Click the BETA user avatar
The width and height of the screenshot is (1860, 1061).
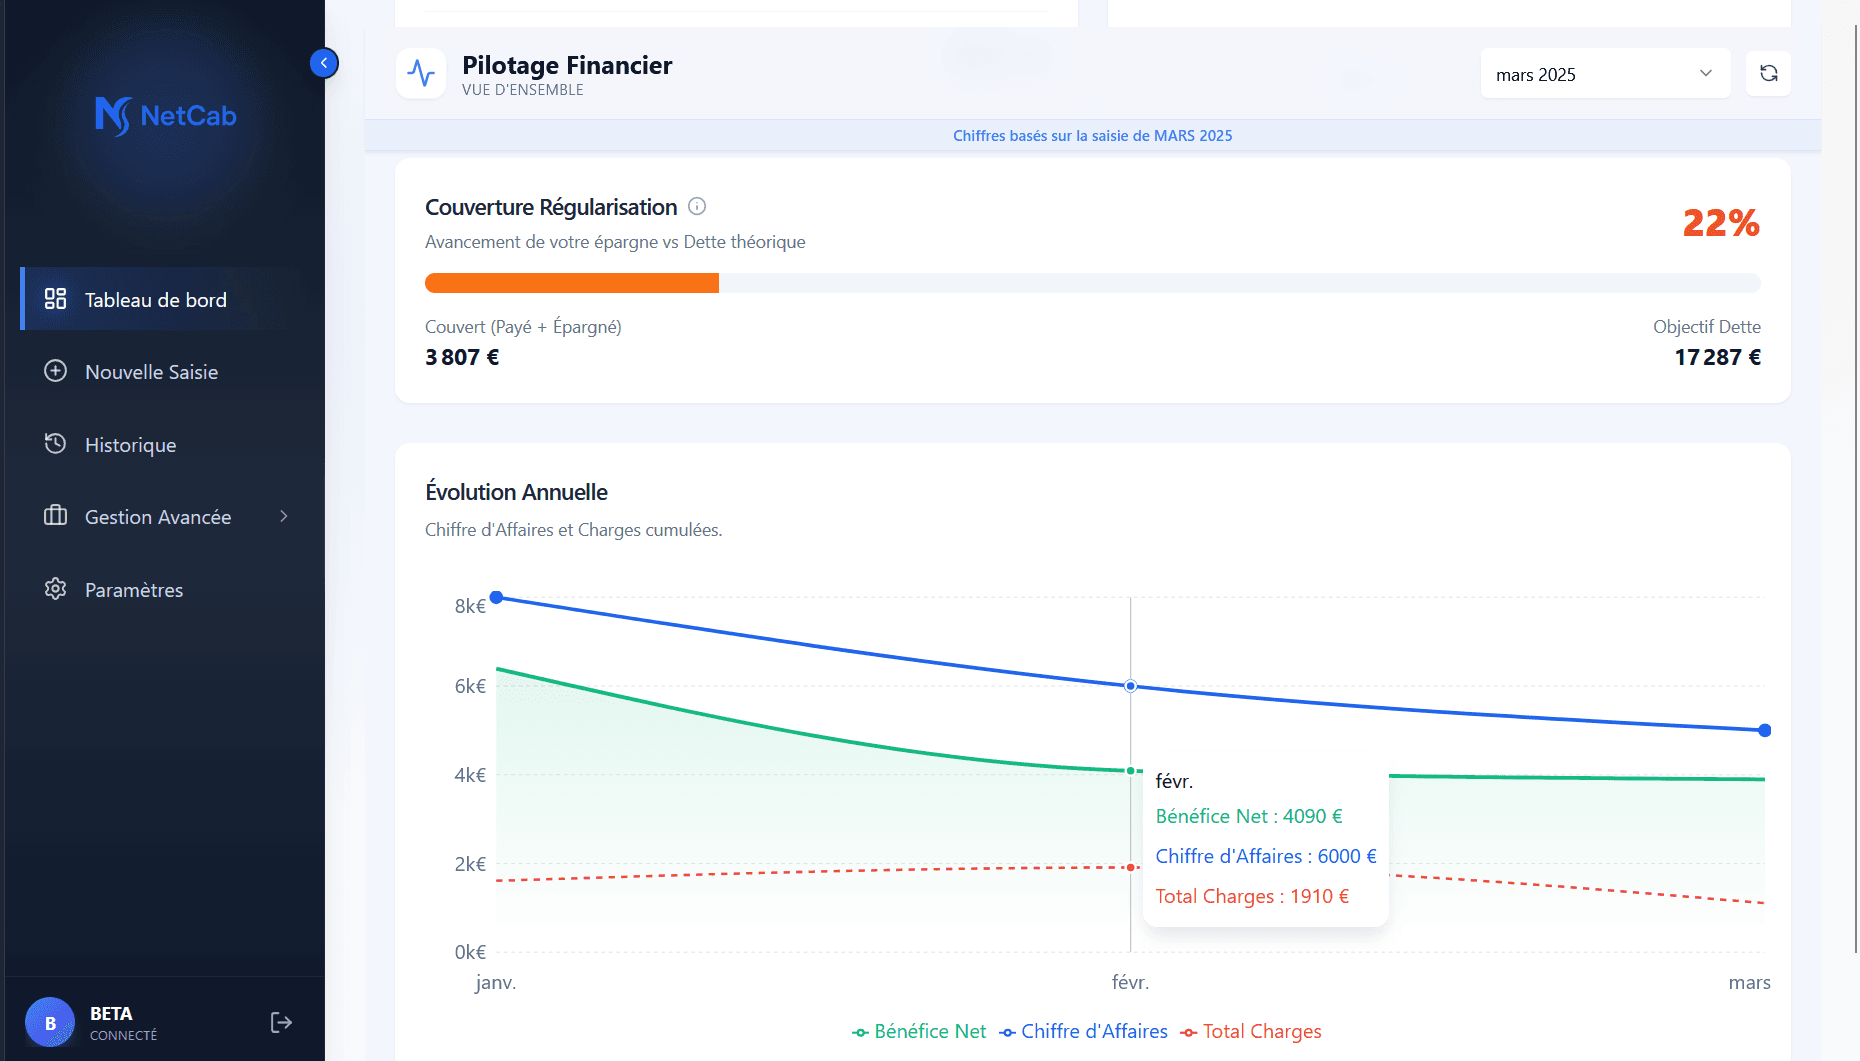[x=50, y=1023]
